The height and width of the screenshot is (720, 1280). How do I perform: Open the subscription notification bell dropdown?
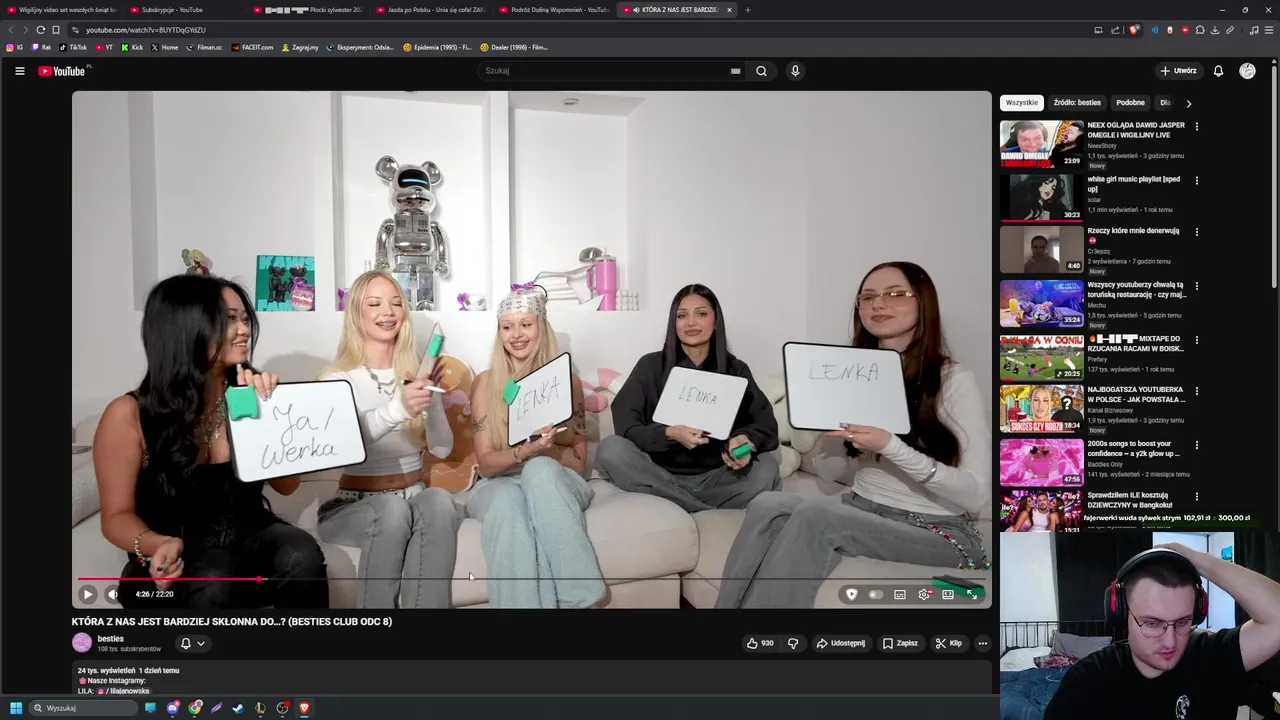pyautogui.click(x=192, y=643)
